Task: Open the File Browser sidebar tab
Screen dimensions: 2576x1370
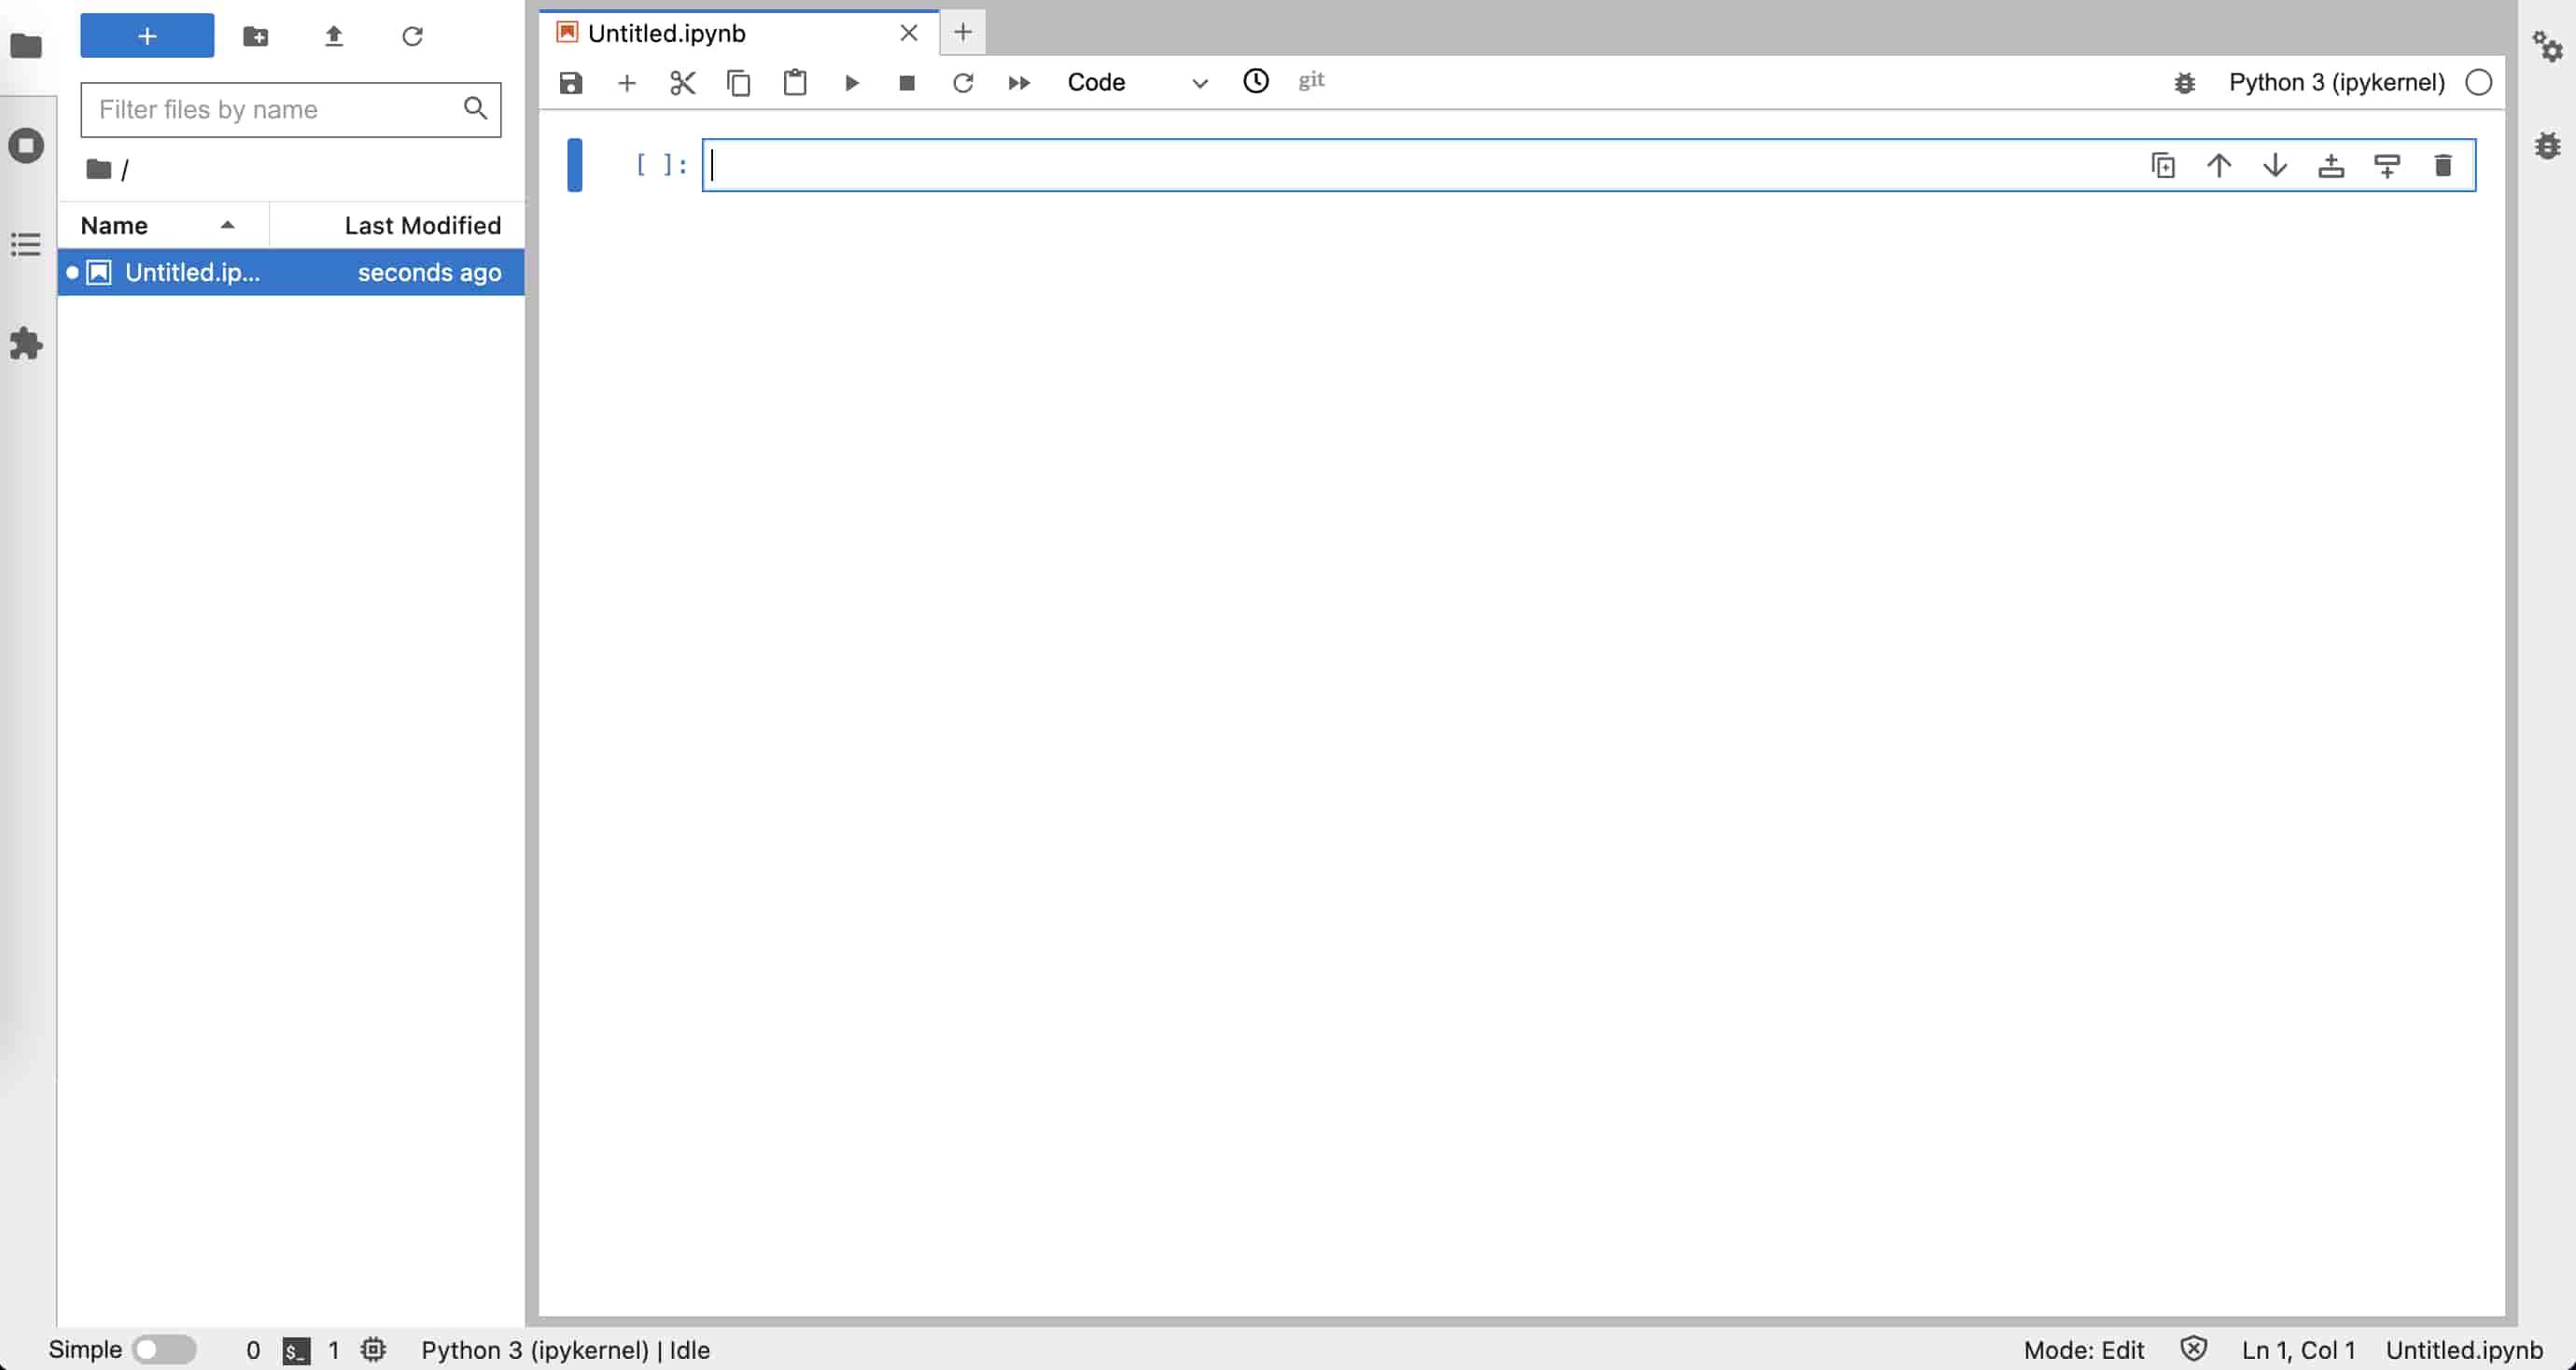Action: pos(26,46)
